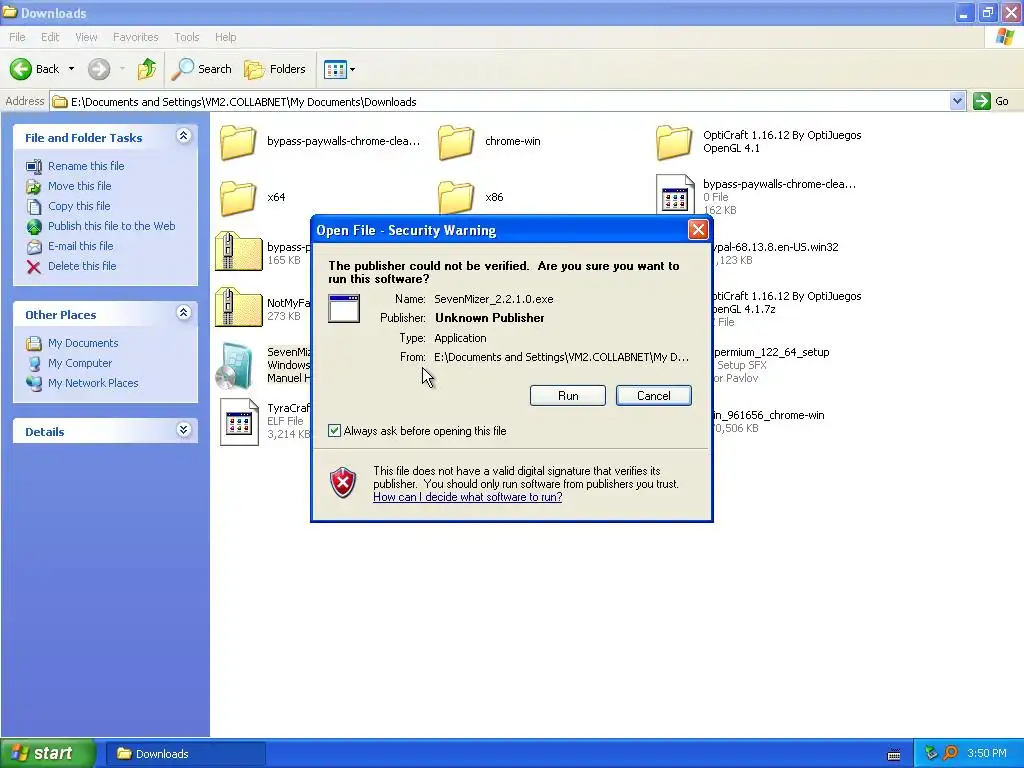Select the bypass-paywalls-chrome-clean folder icon
1024x768 pixels.
pos(238,142)
